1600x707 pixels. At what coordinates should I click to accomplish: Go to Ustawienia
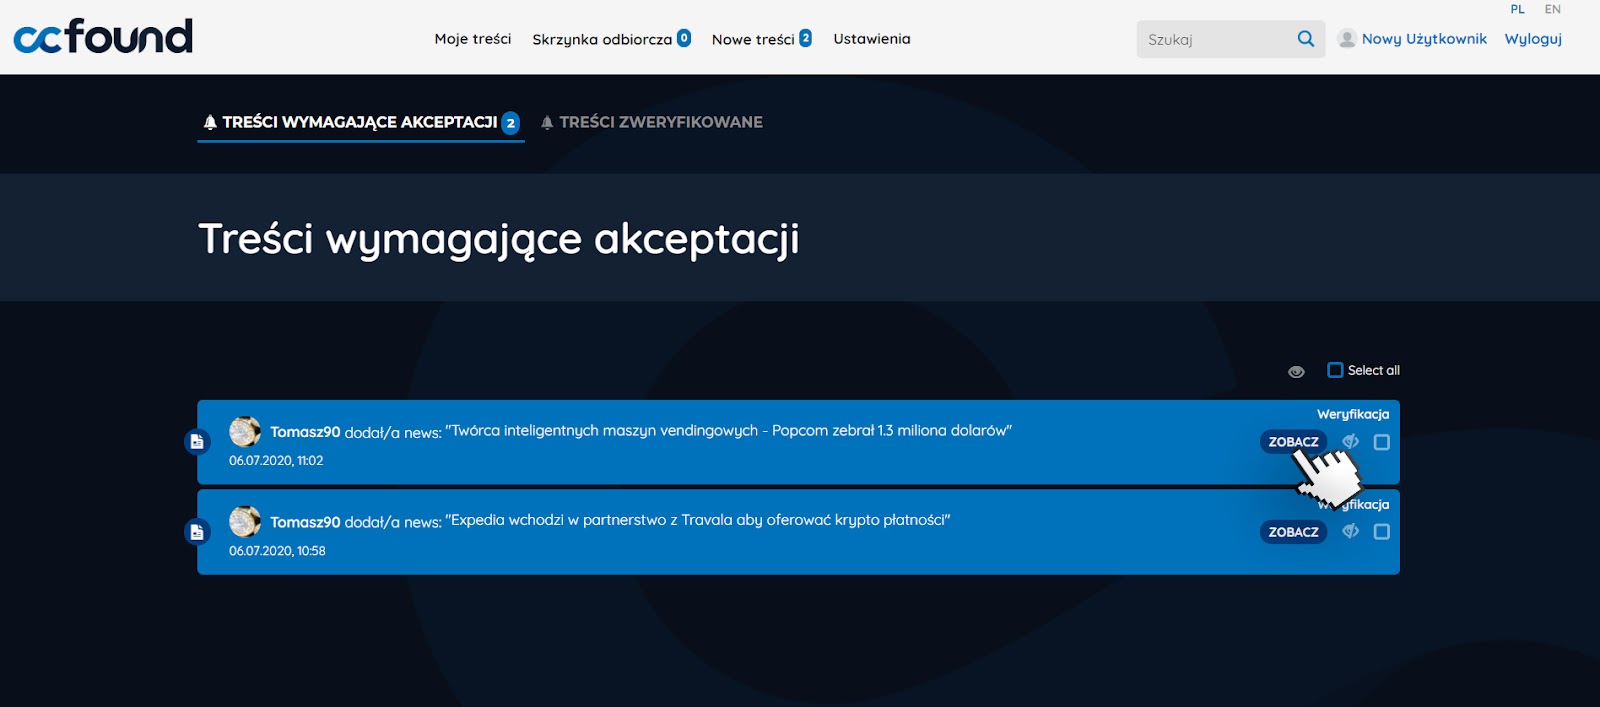click(x=872, y=39)
